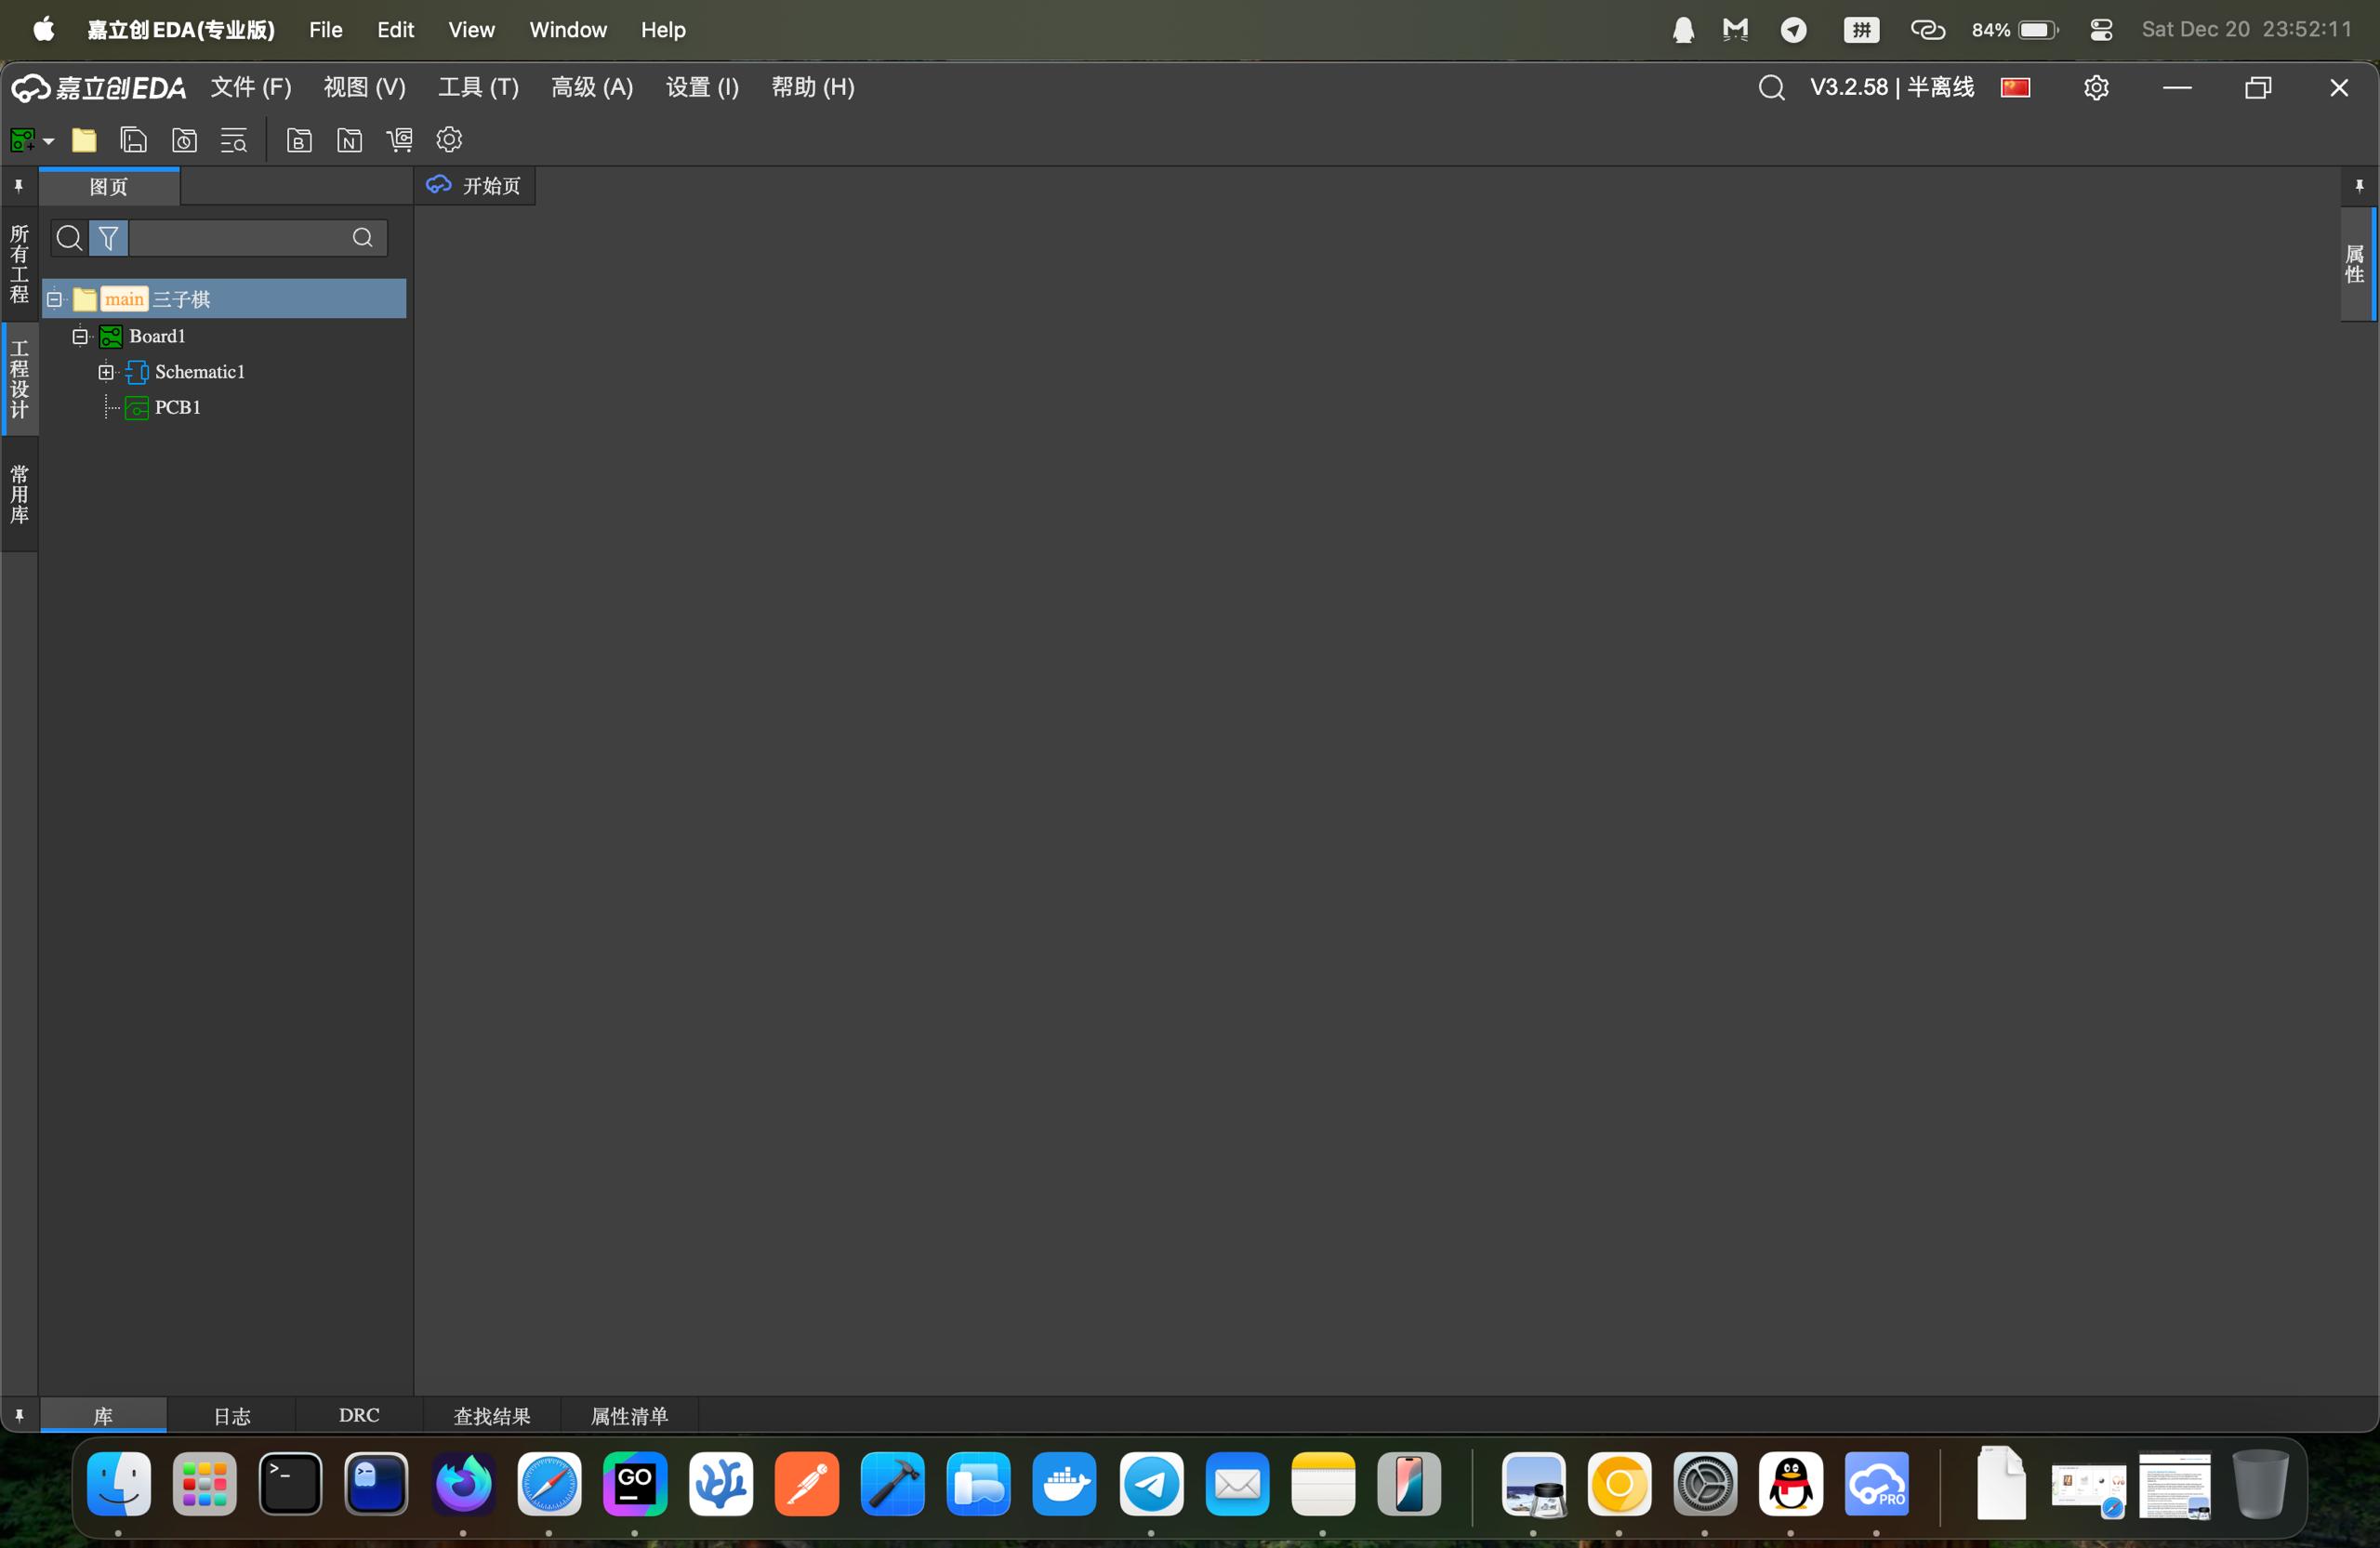Click the PCB order shopping cart icon
Image resolution: width=2380 pixels, height=1548 pixels.
[399, 140]
